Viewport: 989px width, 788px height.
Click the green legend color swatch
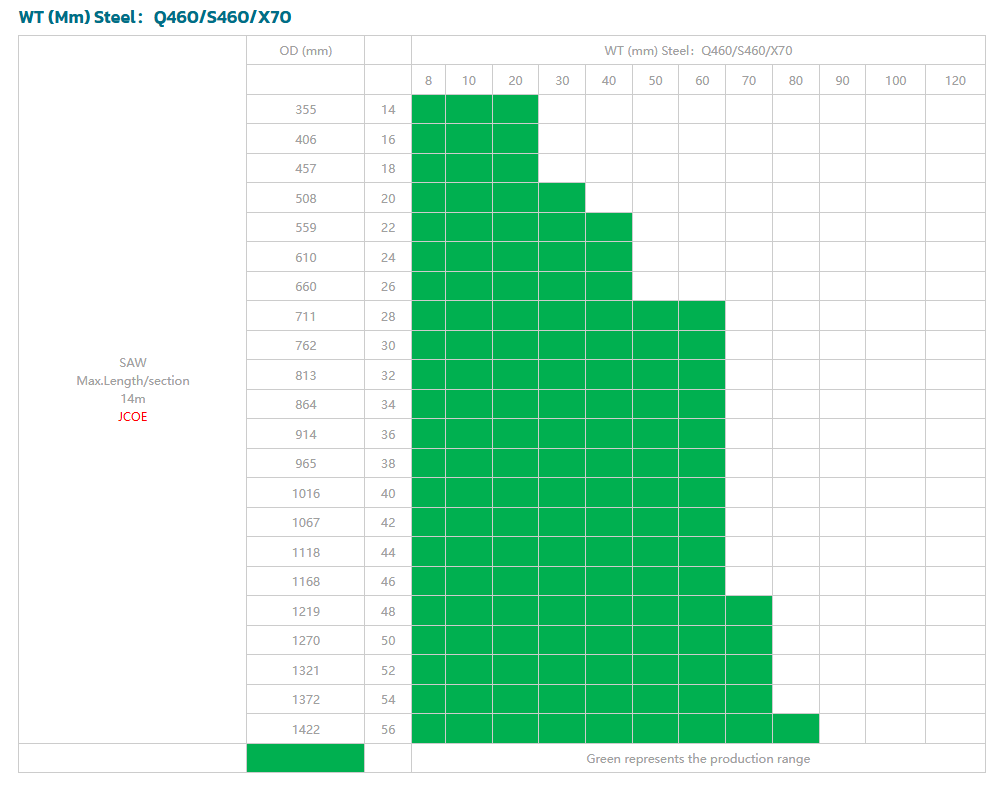point(305,758)
